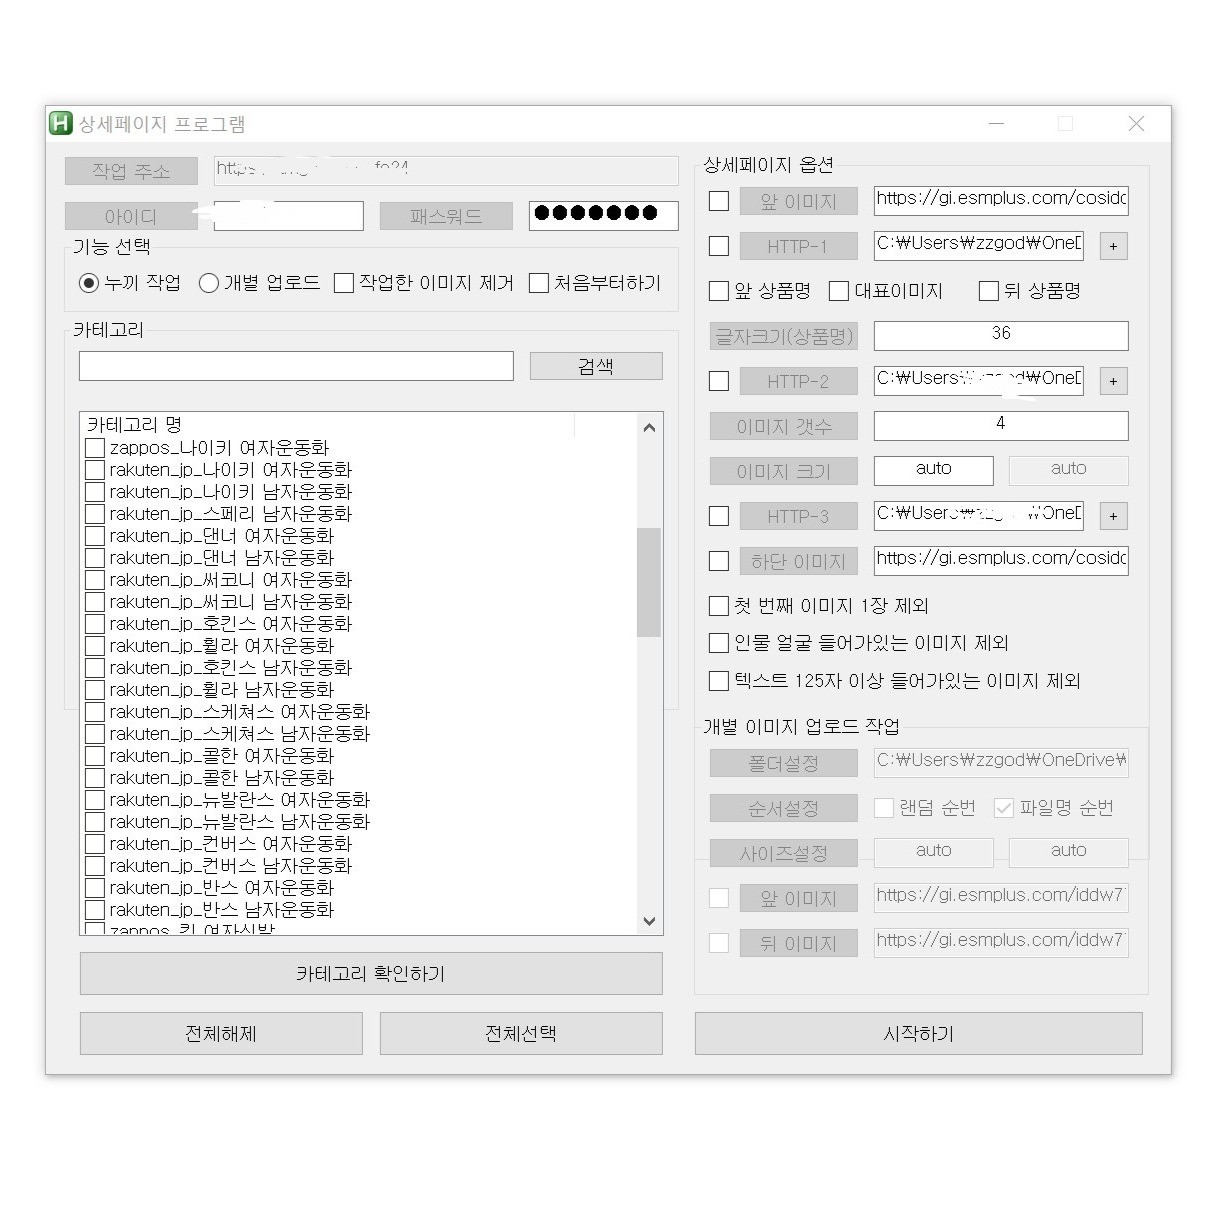Click the HTTP-1 file path field
This screenshot has height=1209, width=1209.
(979, 246)
